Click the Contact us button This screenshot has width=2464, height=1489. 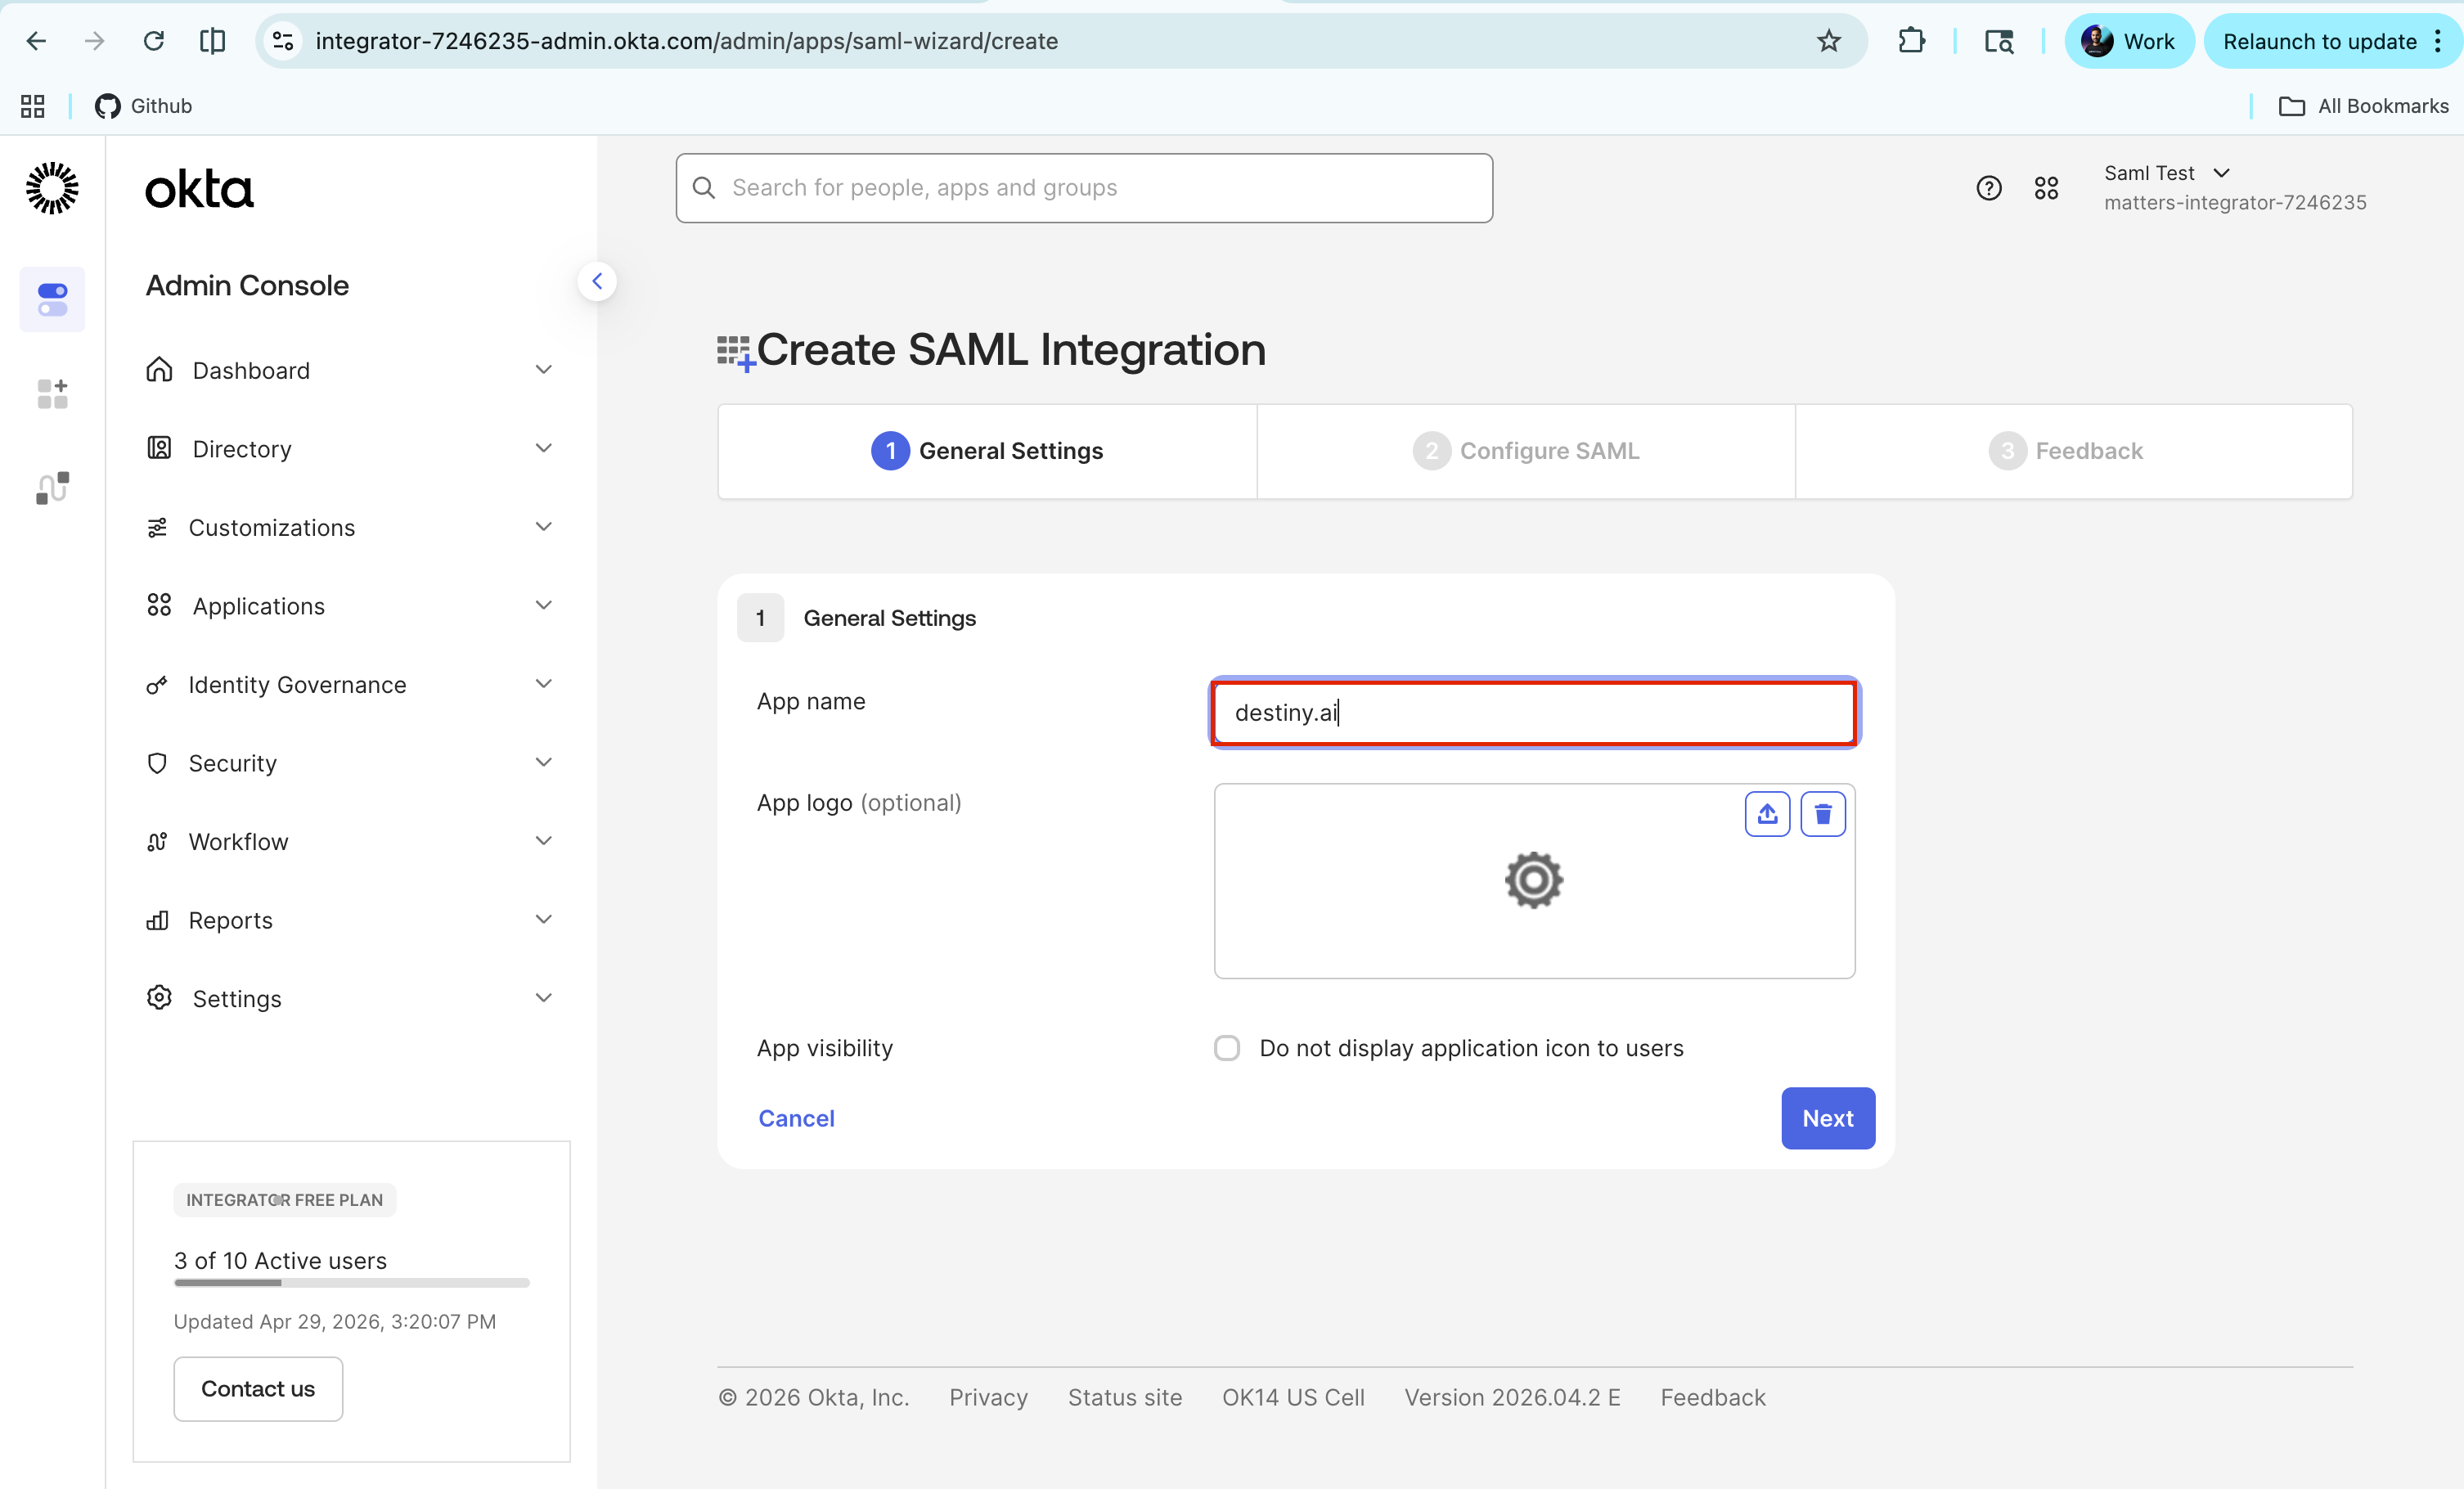[258, 1389]
